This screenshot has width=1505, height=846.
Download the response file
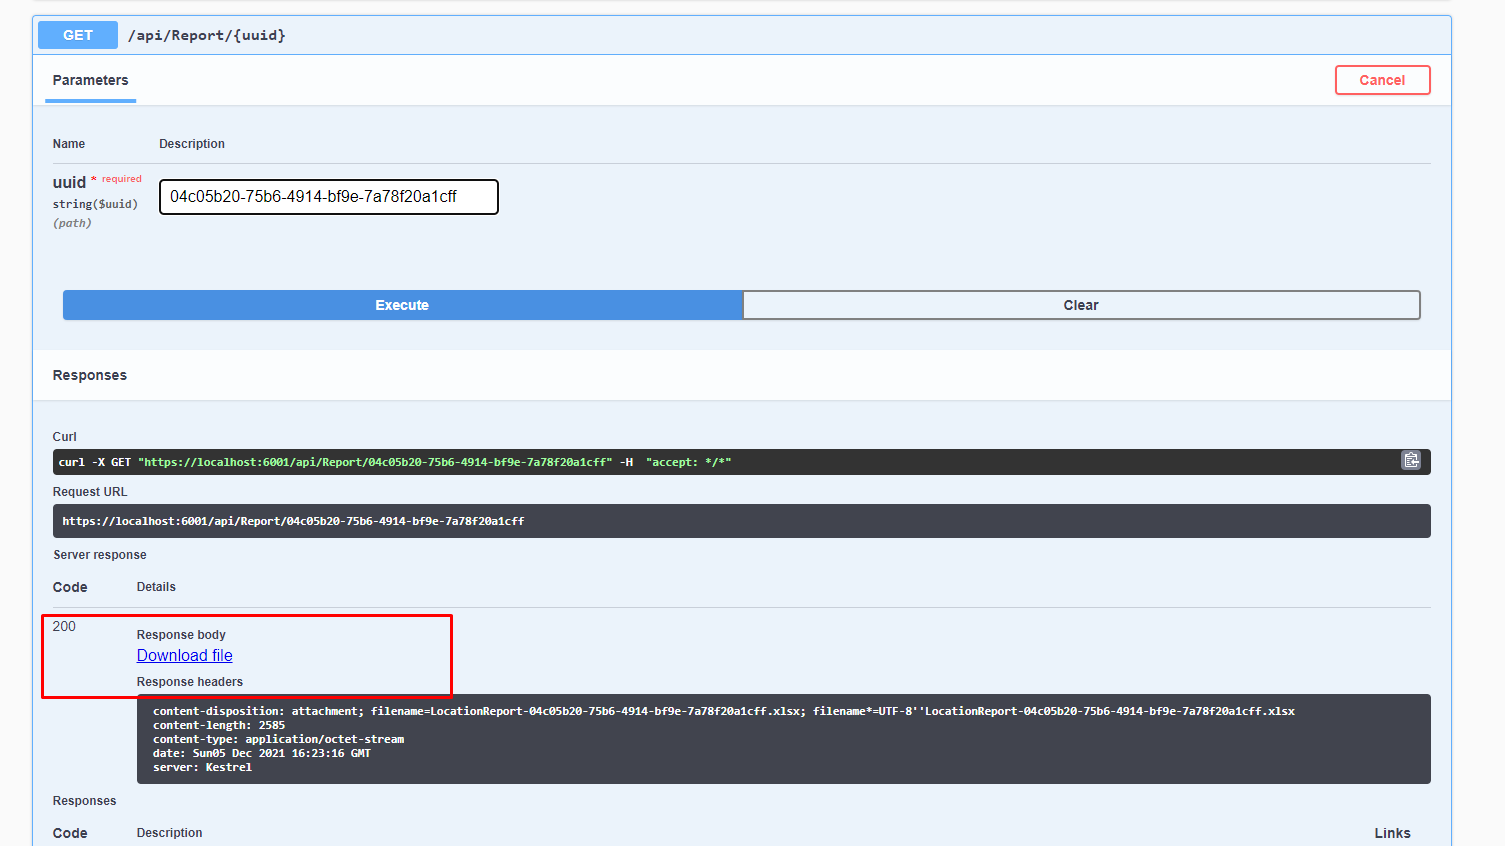click(184, 655)
